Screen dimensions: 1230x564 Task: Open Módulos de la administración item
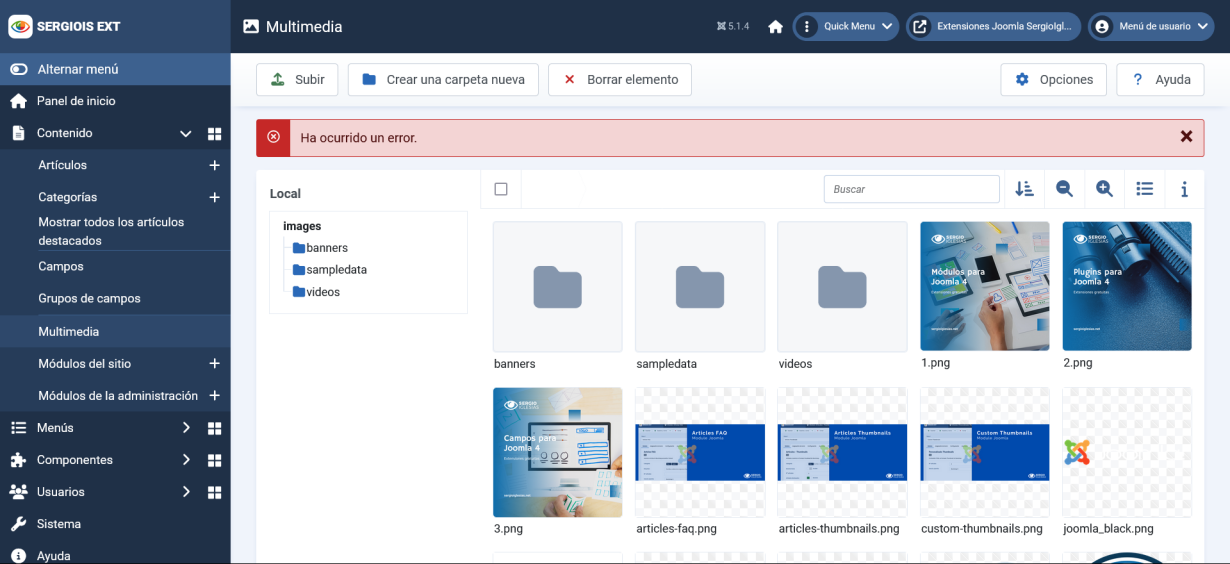pyautogui.click(x=118, y=395)
